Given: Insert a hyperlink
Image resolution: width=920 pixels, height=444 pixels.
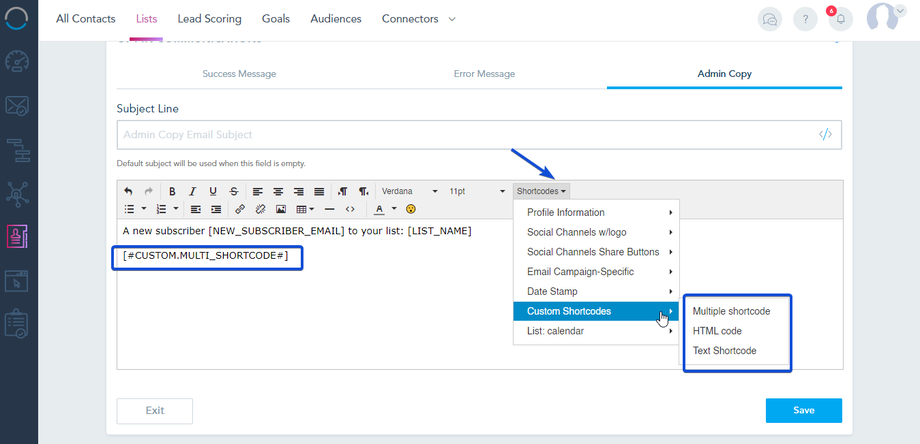Looking at the screenshot, I should pos(240,209).
